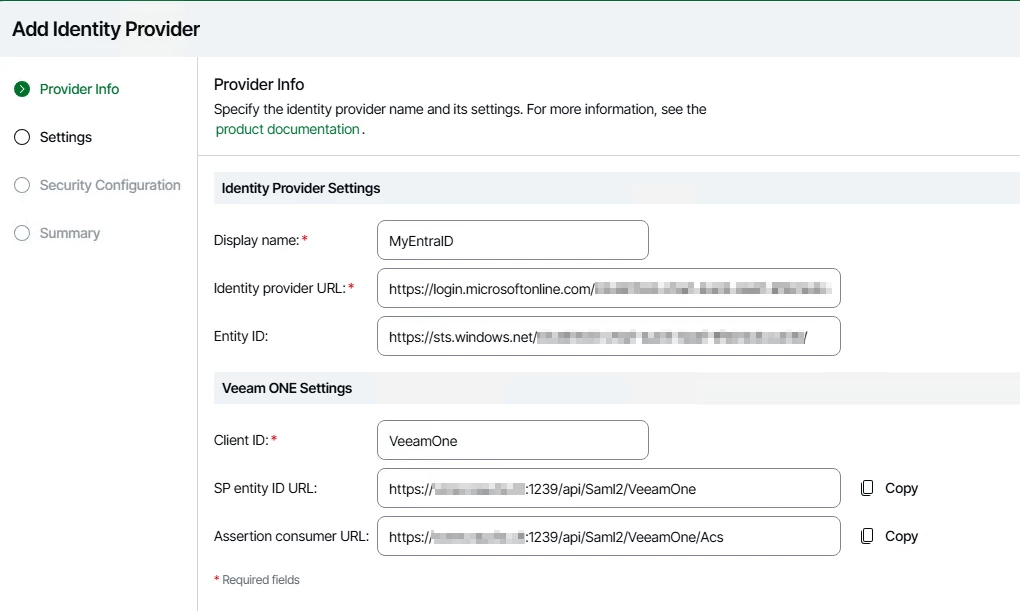The image size is (1020, 611).
Task: Click the Entity ID label
Action: pyautogui.click(x=241, y=336)
